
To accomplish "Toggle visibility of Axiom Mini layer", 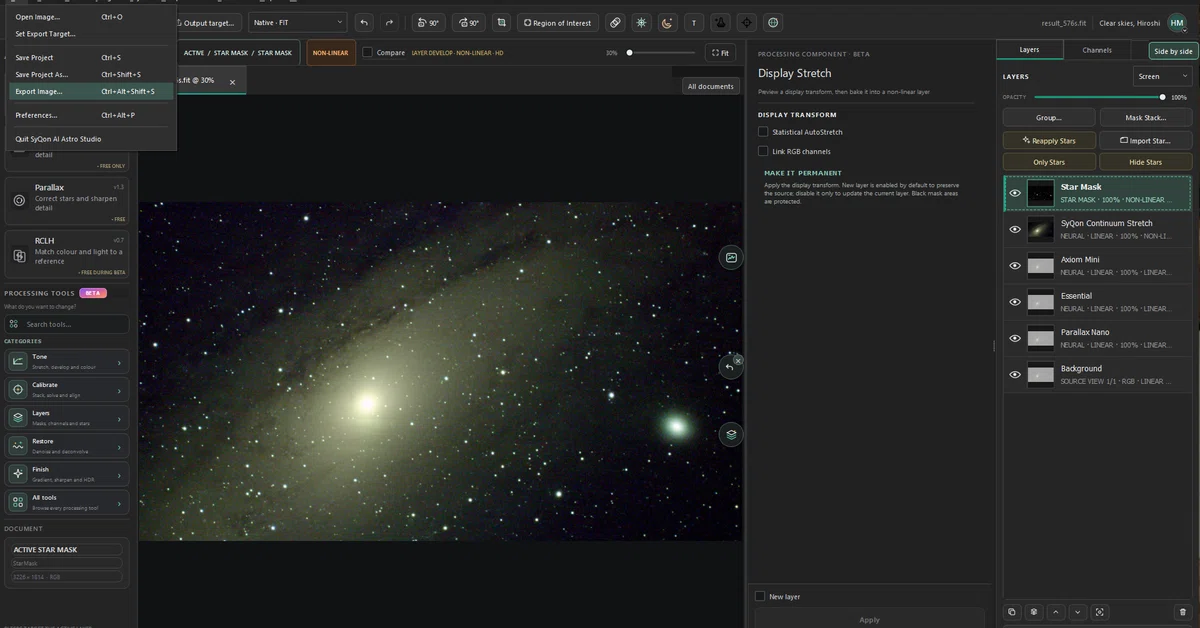I will (x=1015, y=265).
